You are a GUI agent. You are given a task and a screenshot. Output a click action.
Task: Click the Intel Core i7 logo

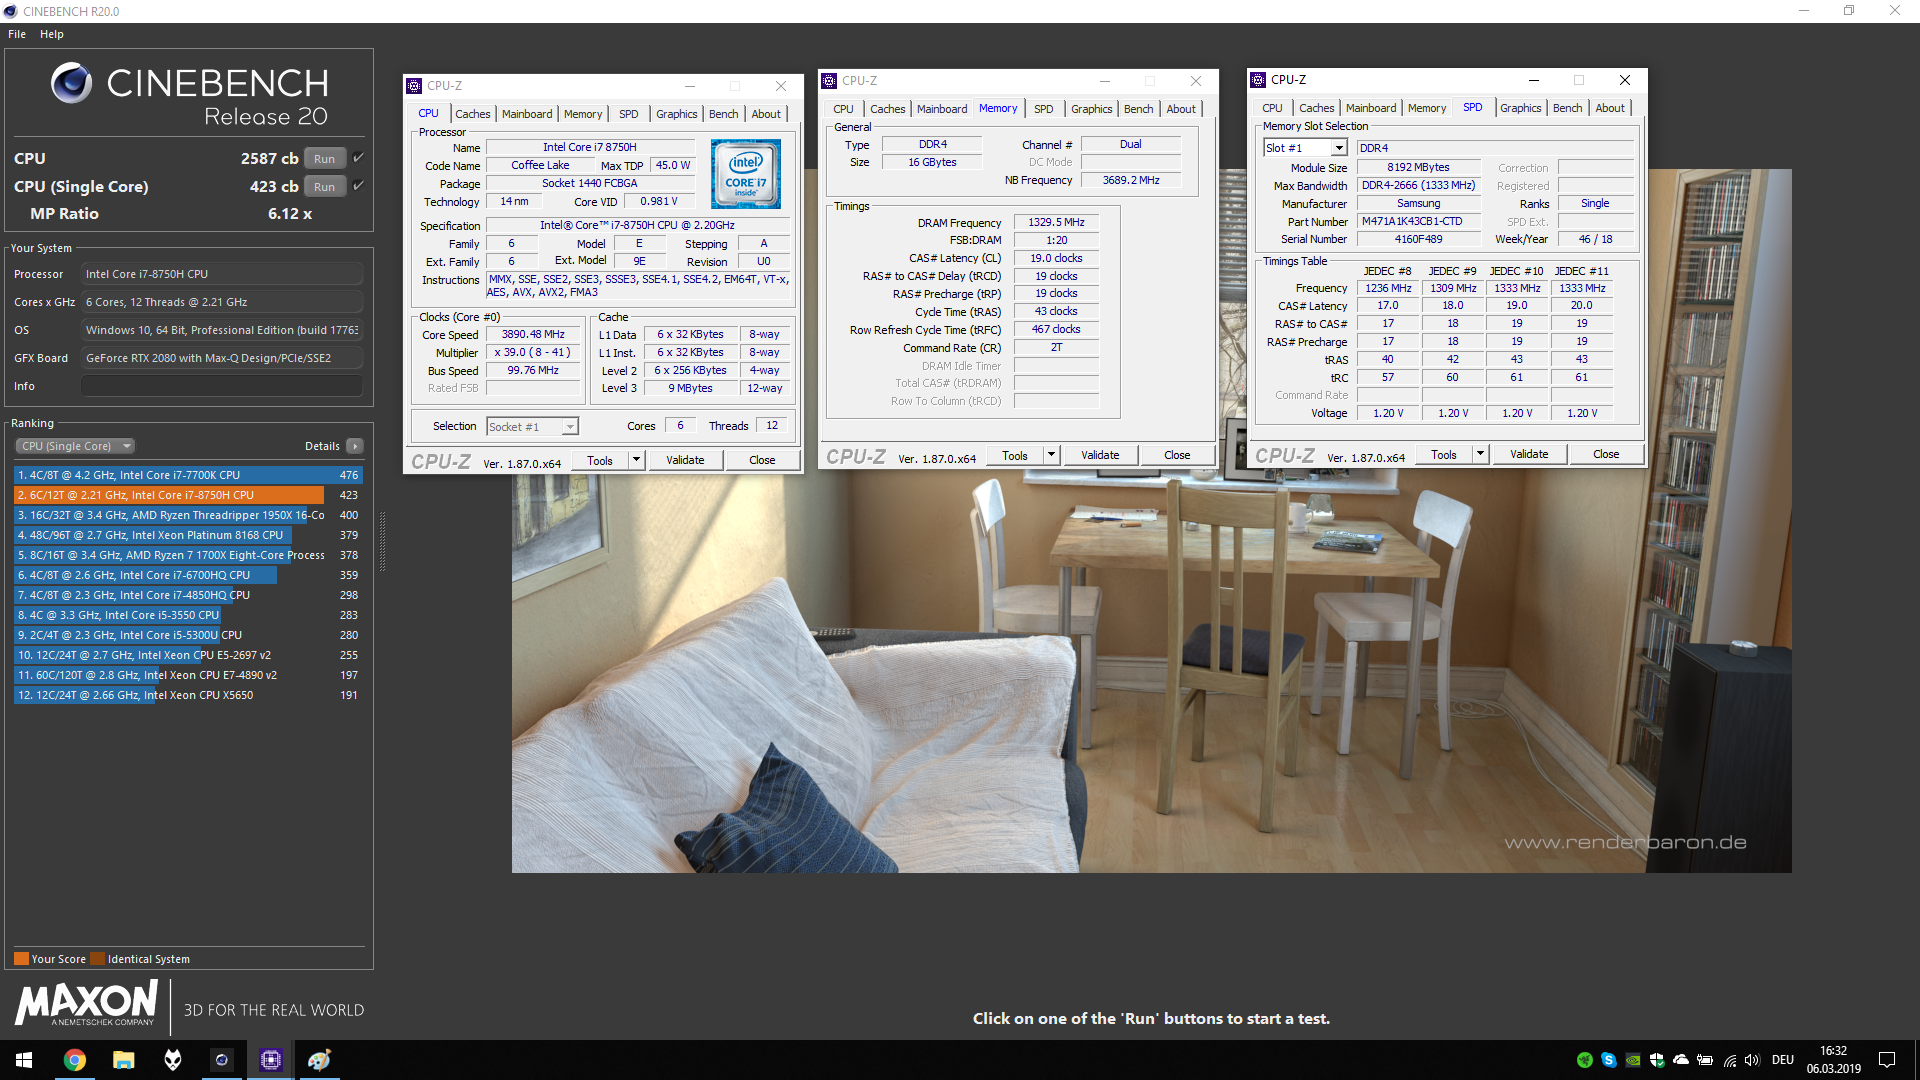tap(746, 174)
